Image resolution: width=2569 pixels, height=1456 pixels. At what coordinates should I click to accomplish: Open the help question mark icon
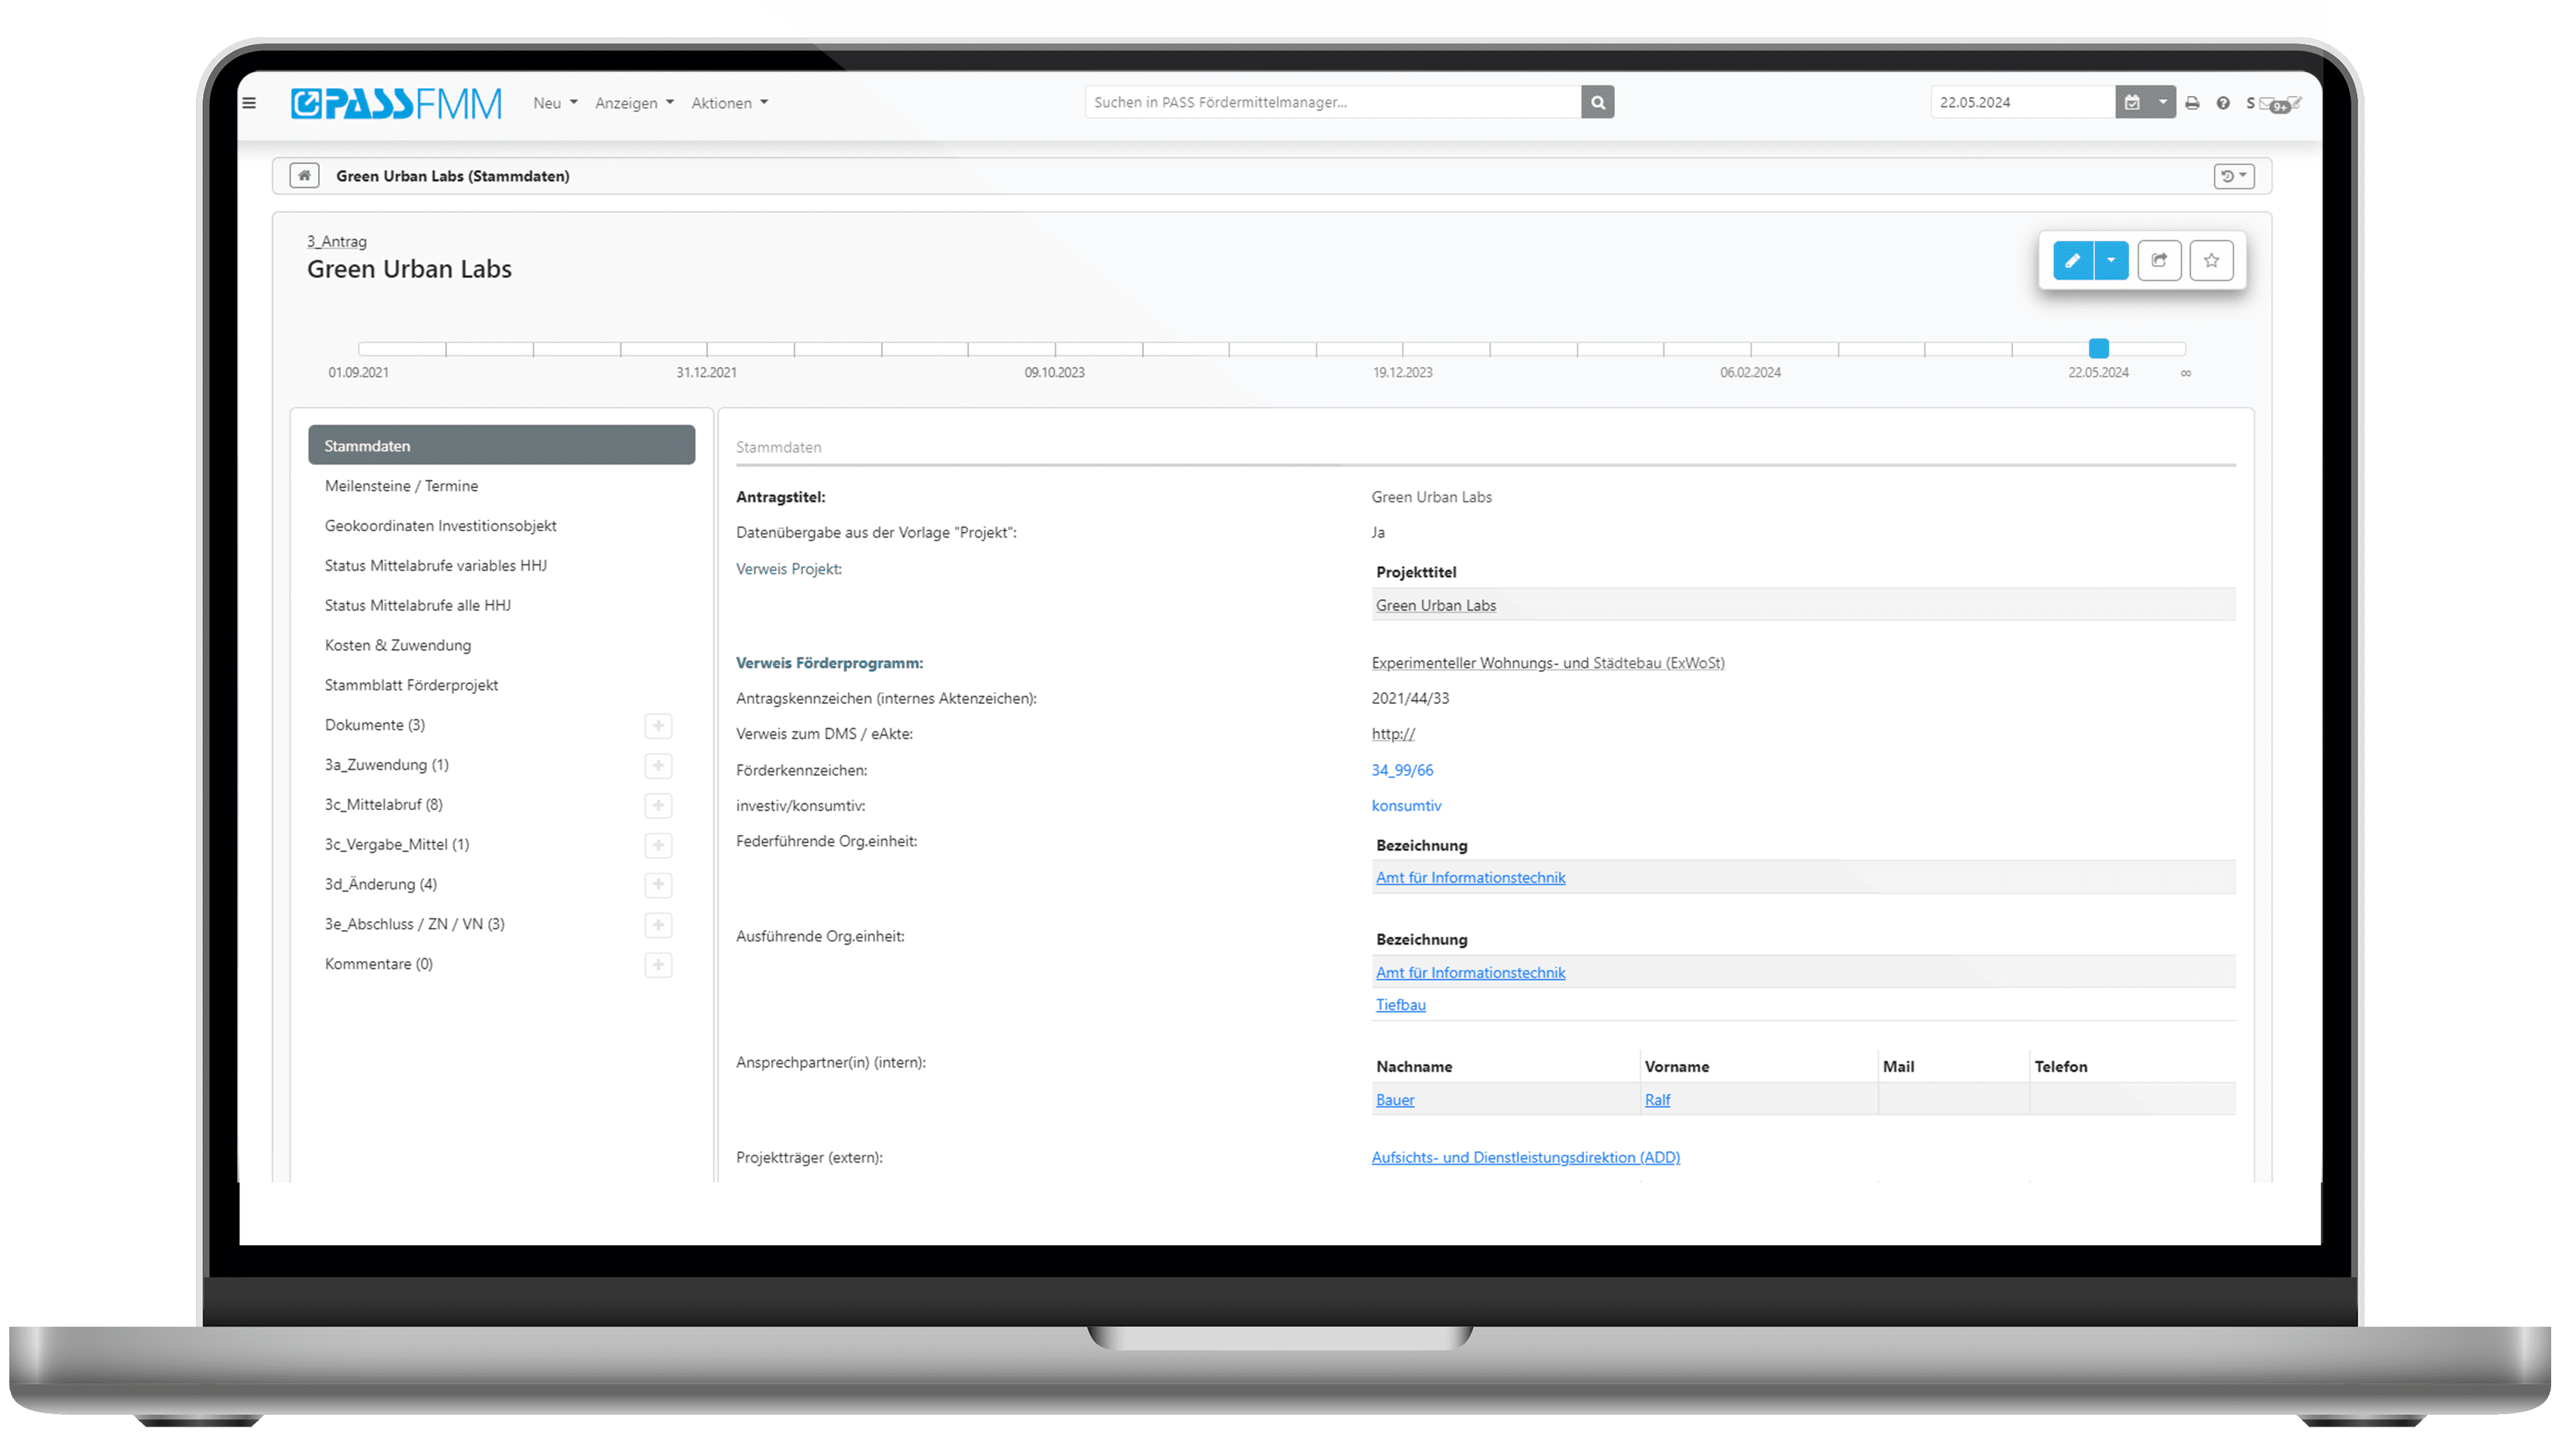point(2223,103)
